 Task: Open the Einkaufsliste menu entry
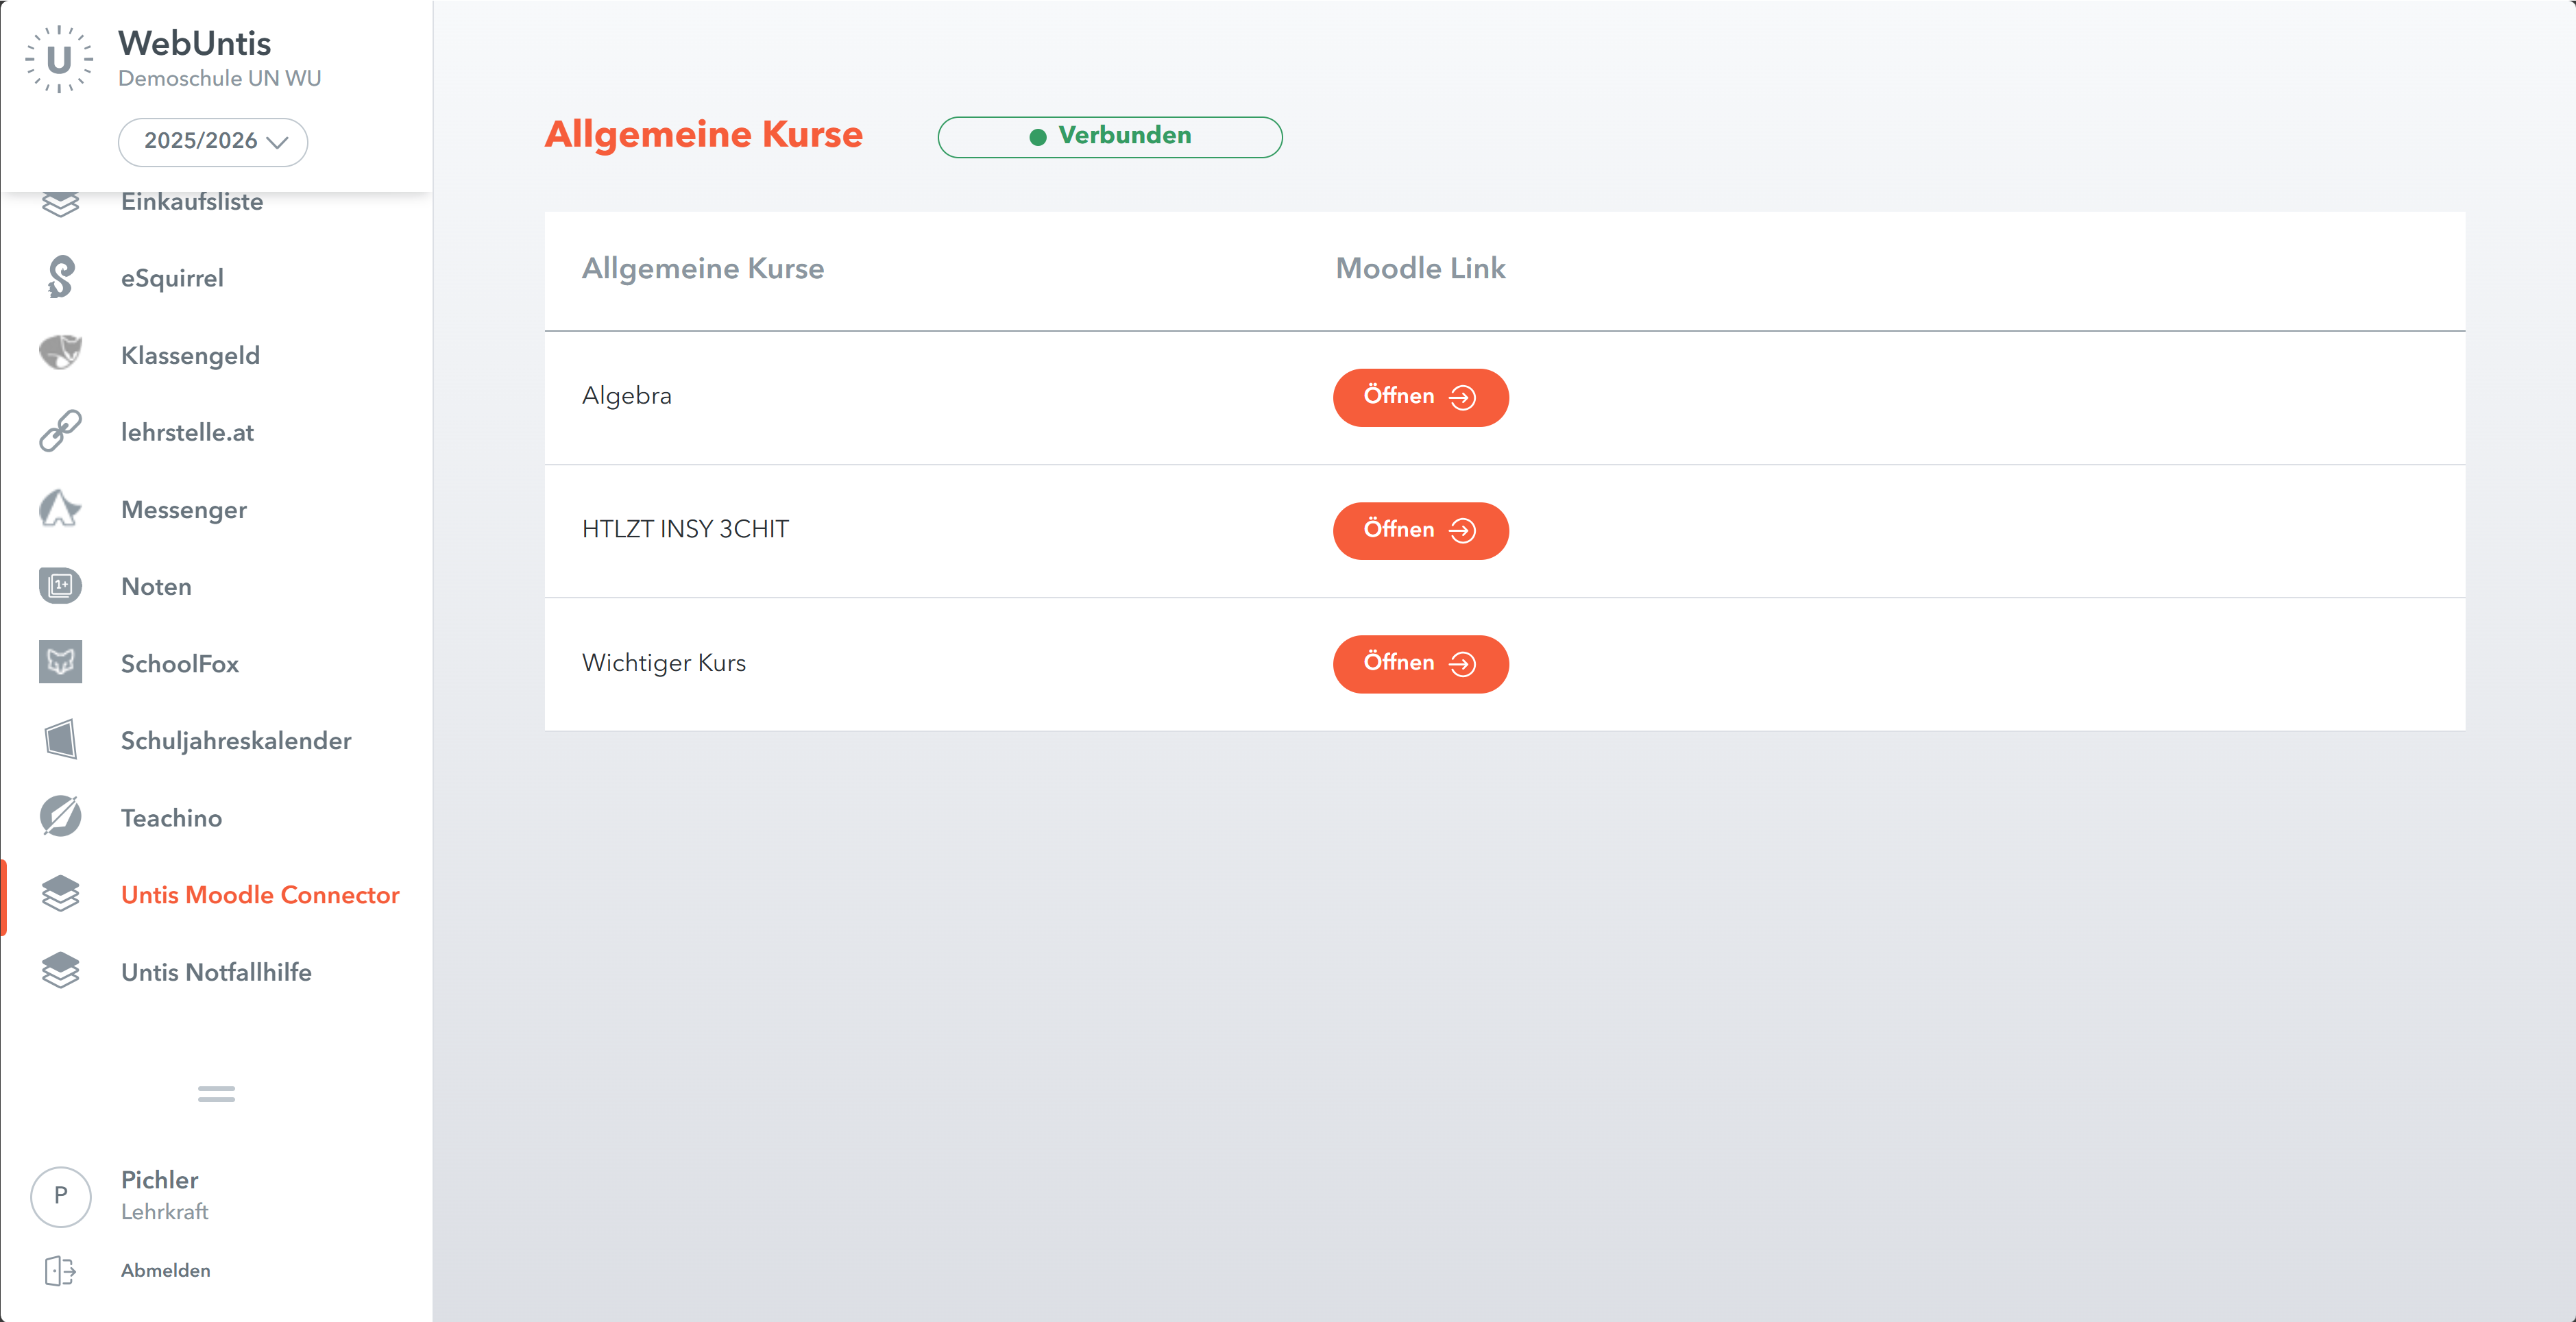(192, 202)
